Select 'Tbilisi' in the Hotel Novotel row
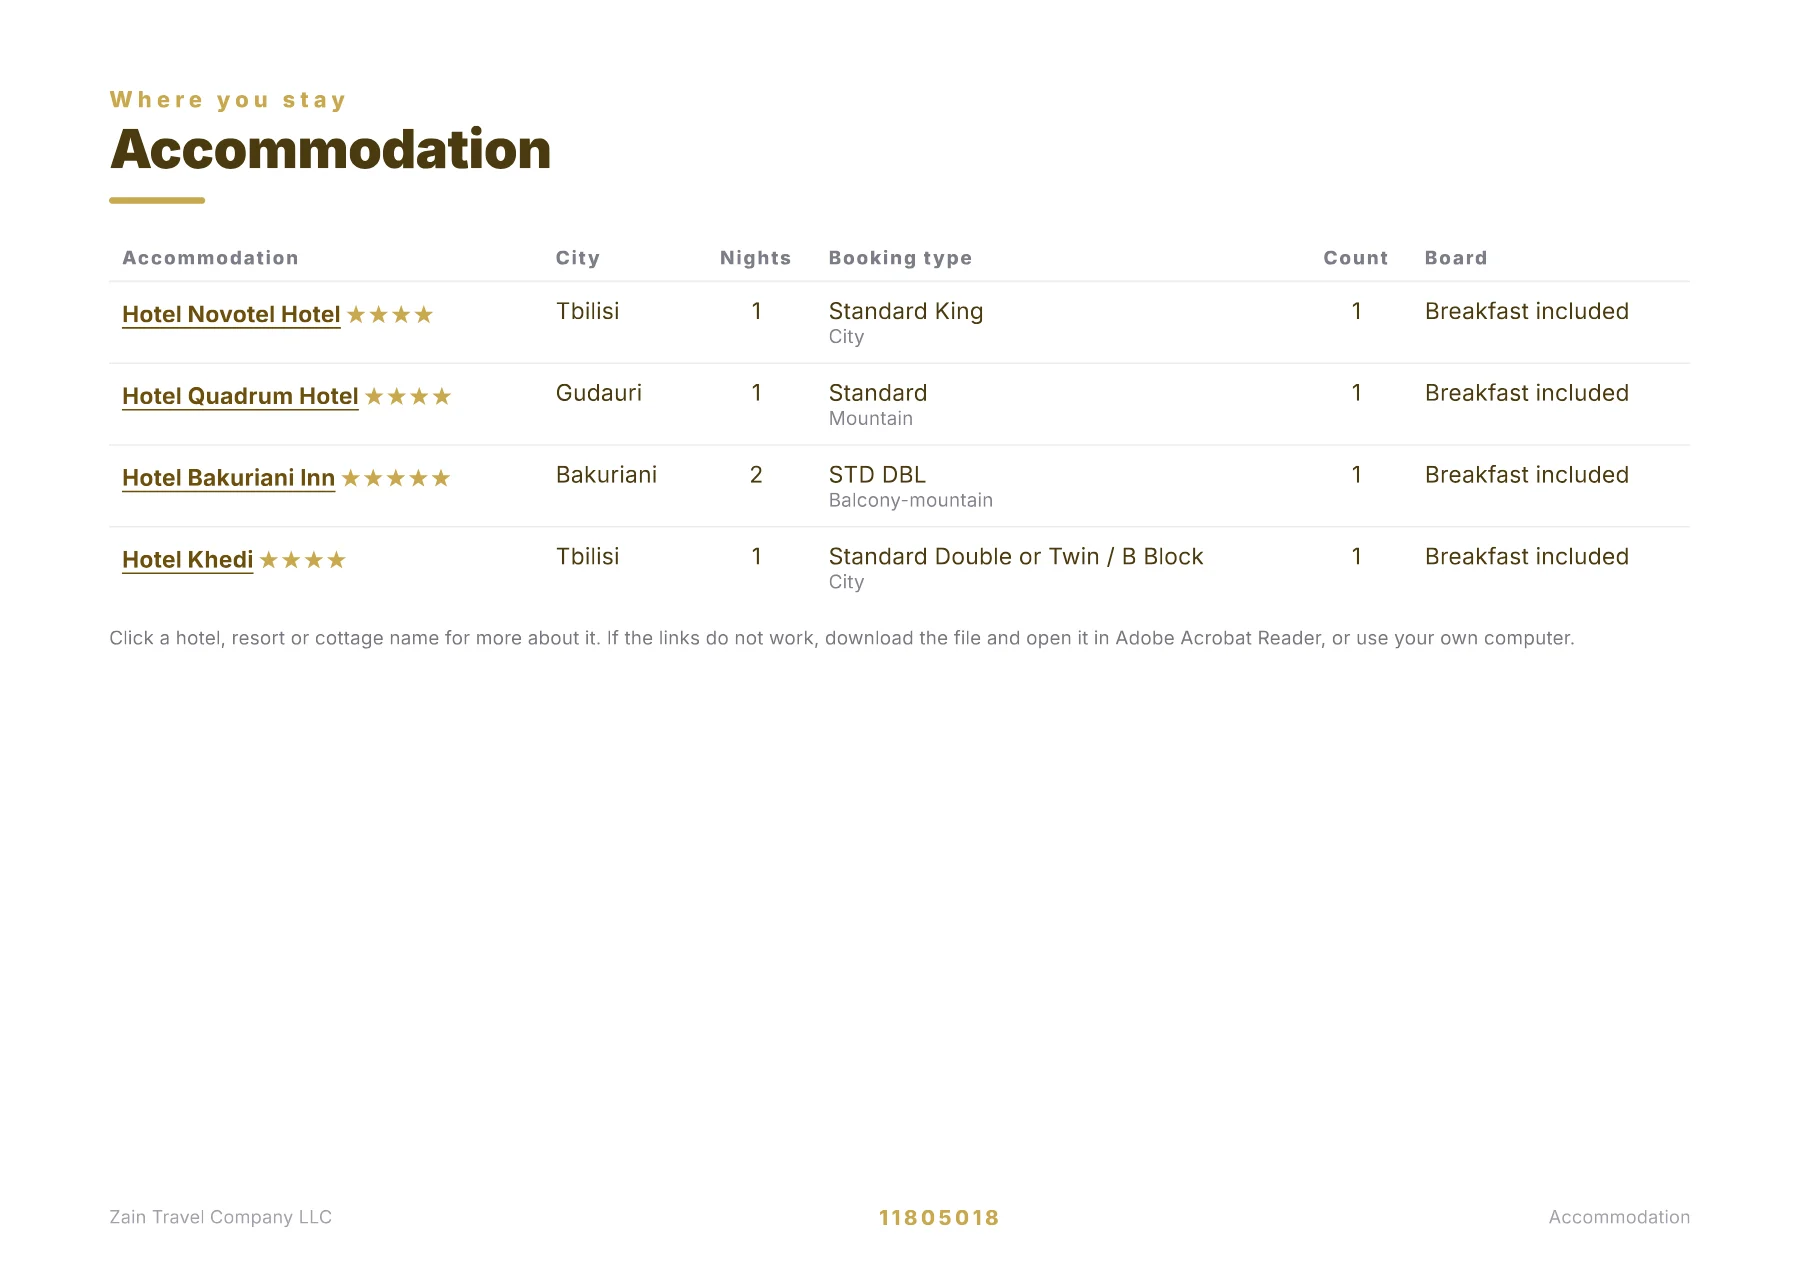Screen dimensions: 1800x1272 pyautogui.click(x=588, y=311)
